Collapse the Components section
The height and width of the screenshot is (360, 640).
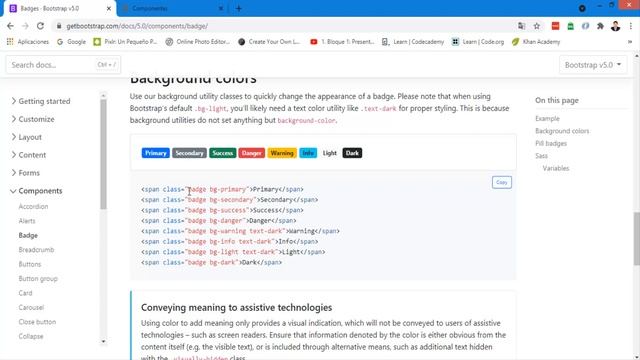point(37,191)
